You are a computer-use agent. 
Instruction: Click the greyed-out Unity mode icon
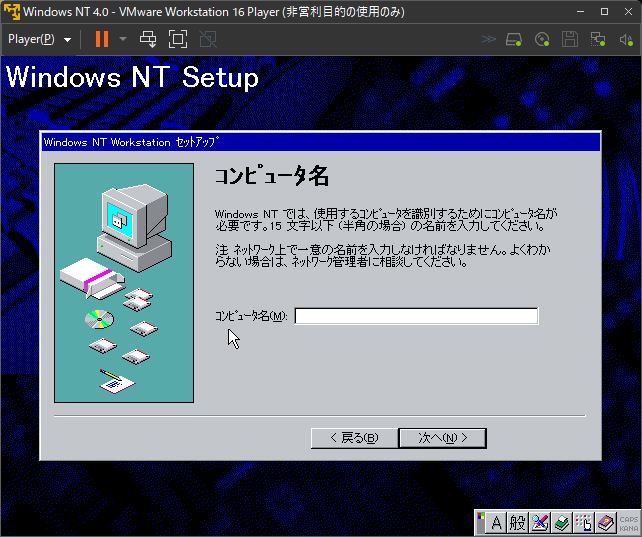[x=208, y=39]
